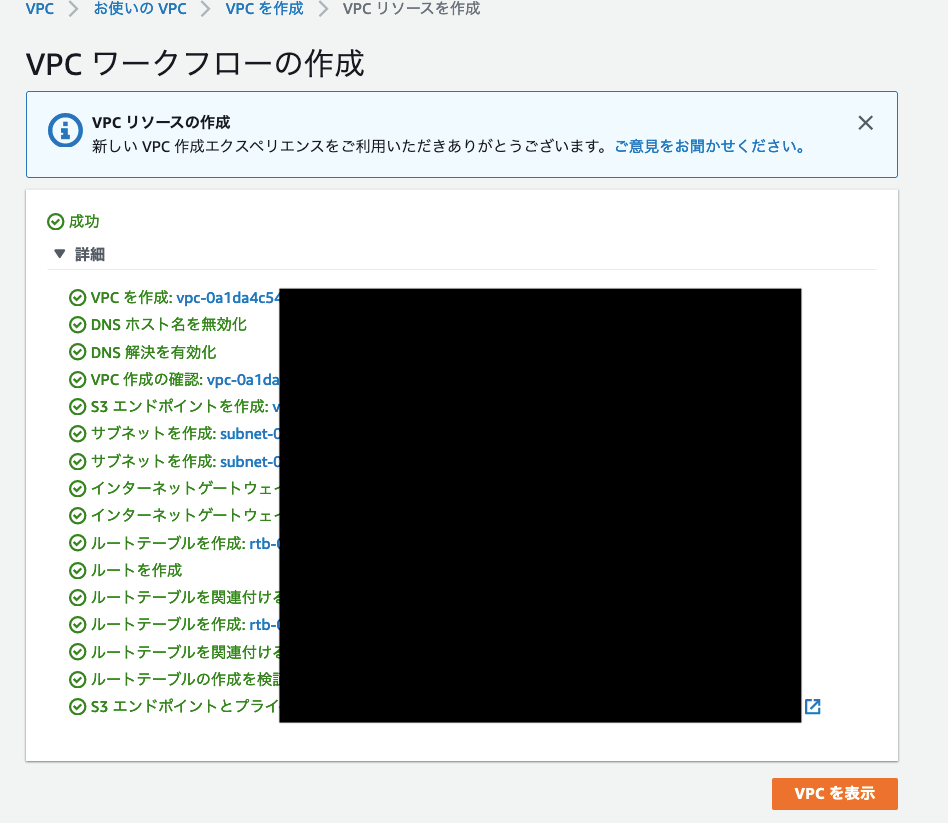
Task: Click the 成功 status check icon
Action: 56,222
